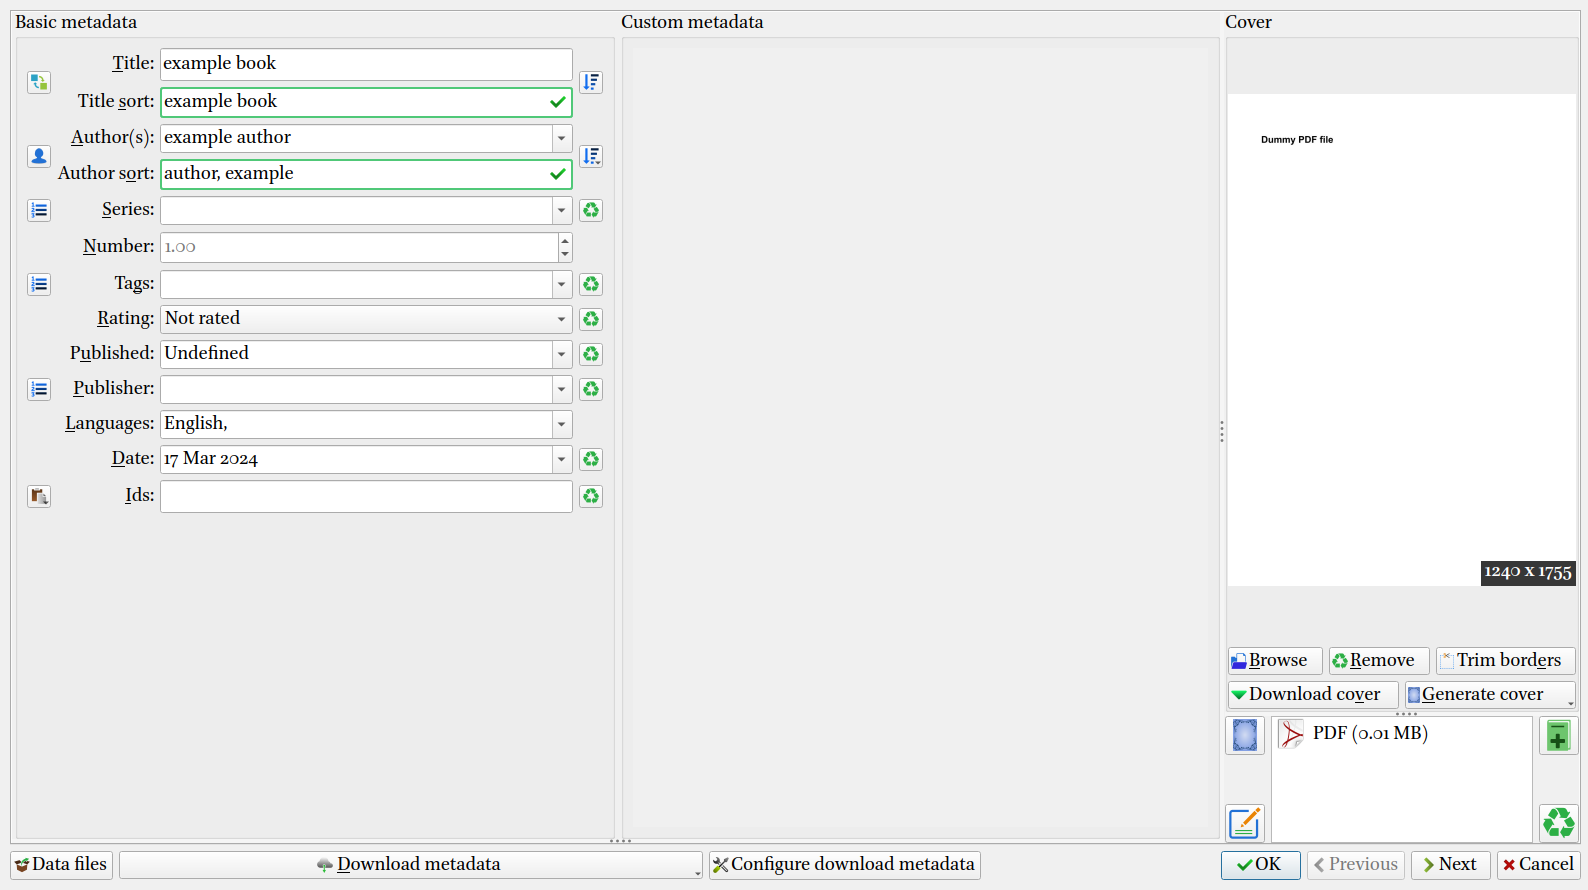
Task: Open the manage publishers icon
Action: pos(39,389)
